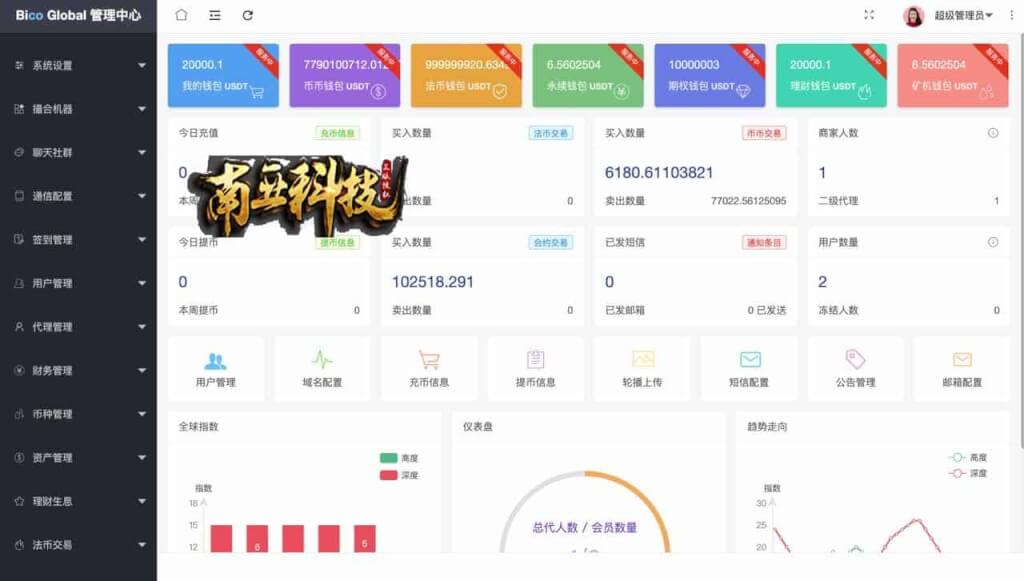Image resolution: width=1024 pixels, height=581 pixels.
Task: Open 币种管理 menu label
Action: (52, 414)
